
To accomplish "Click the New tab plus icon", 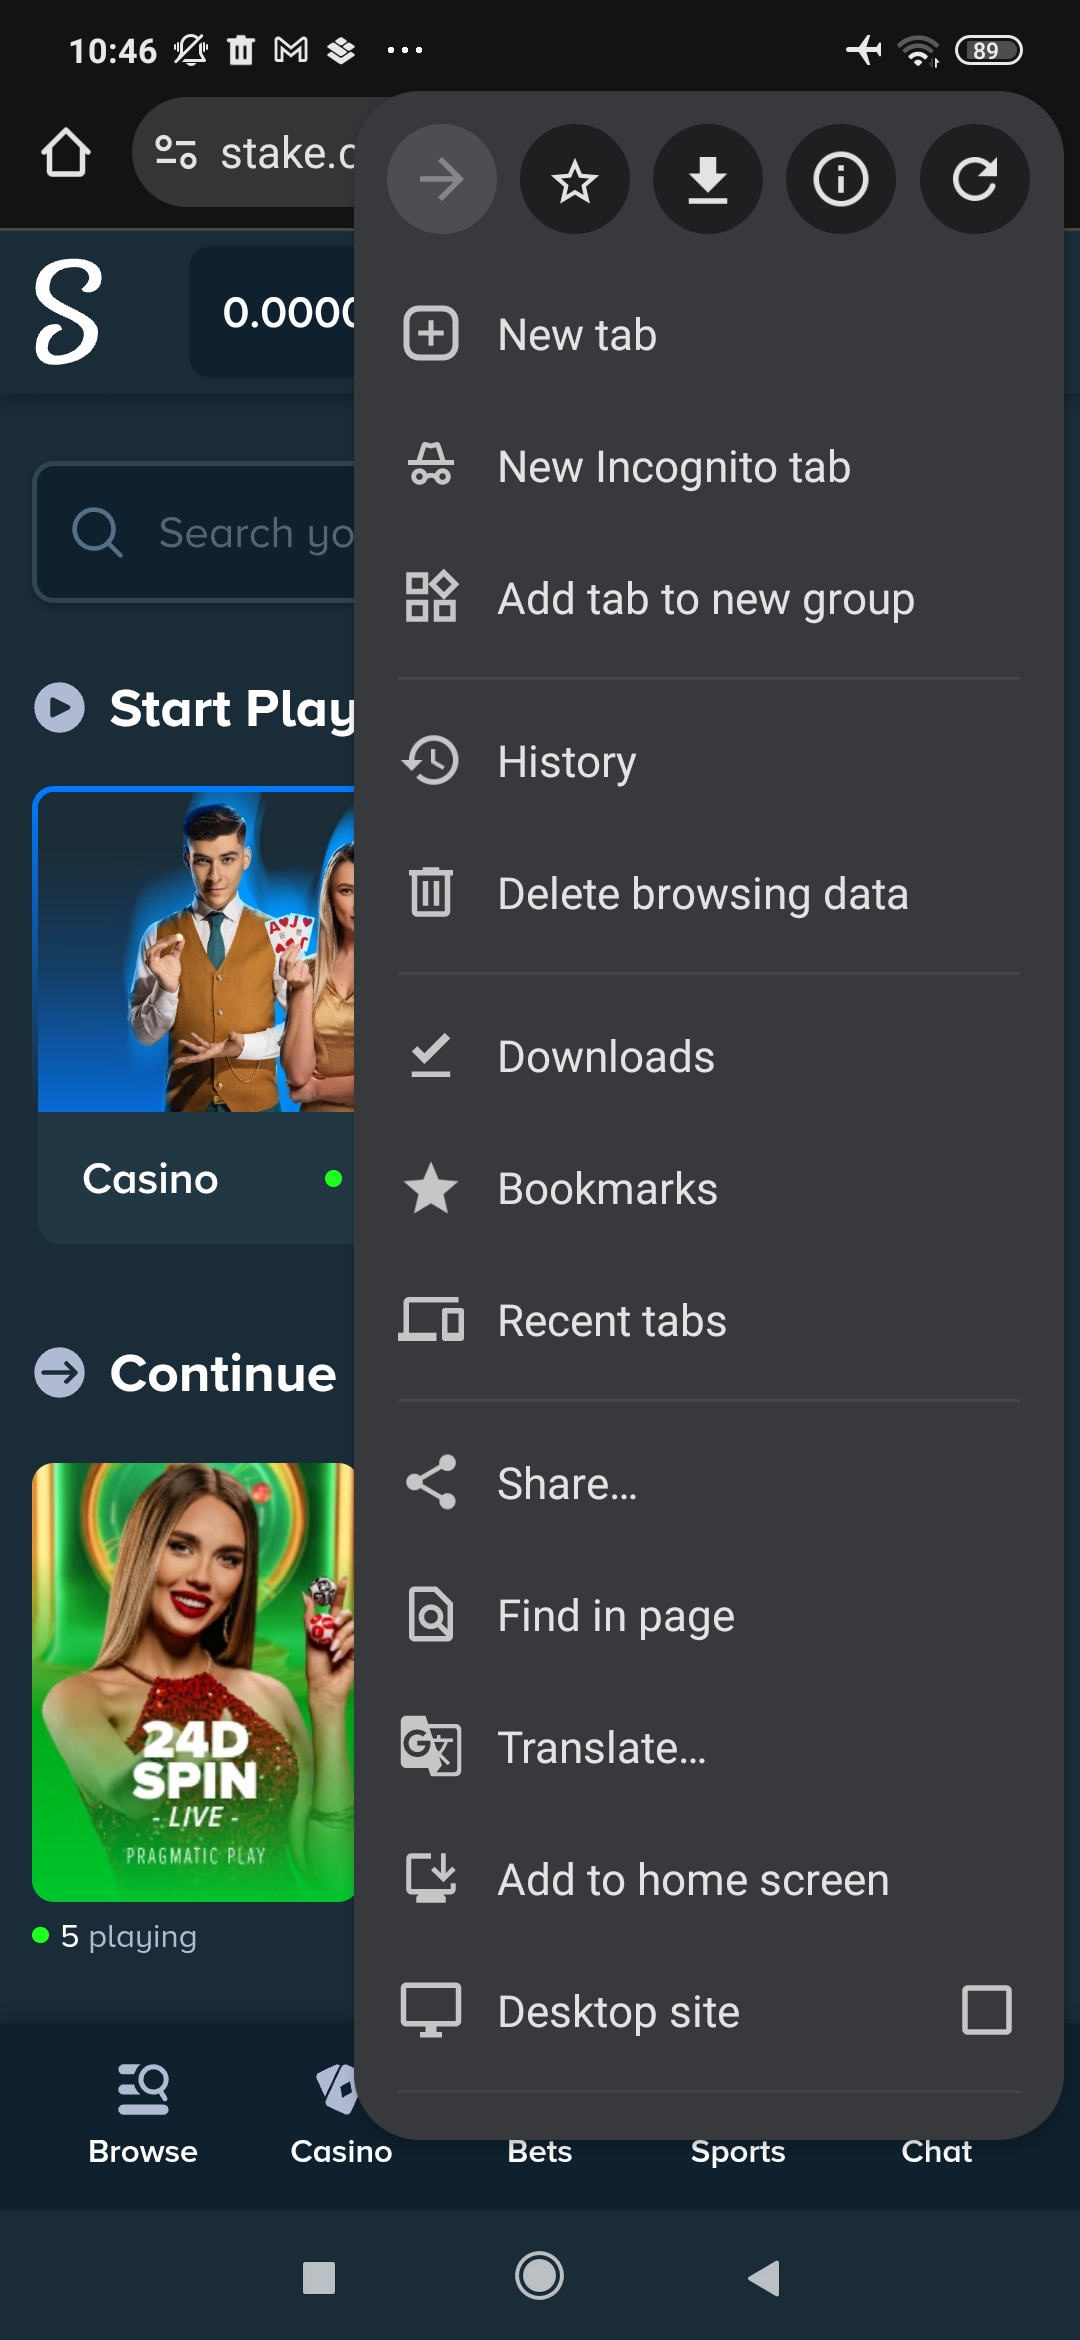I will (431, 334).
